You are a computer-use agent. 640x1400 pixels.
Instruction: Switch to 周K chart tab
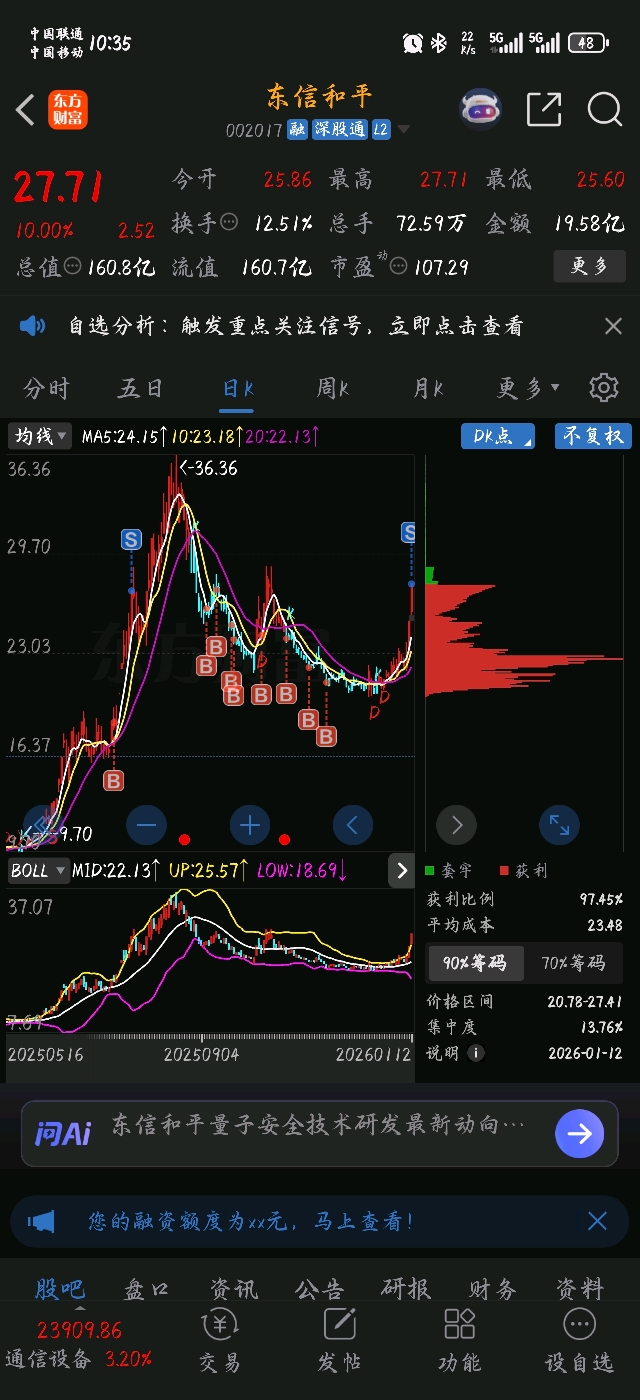coord(333,388)
